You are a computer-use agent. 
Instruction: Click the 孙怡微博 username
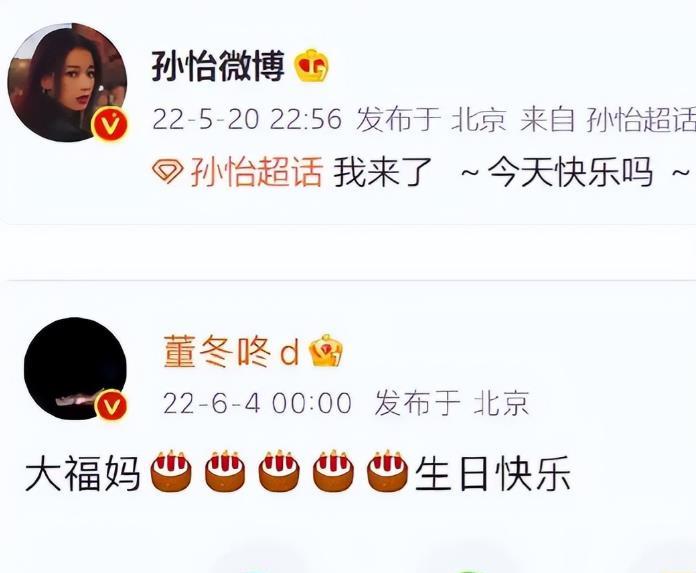coord(218,66)
